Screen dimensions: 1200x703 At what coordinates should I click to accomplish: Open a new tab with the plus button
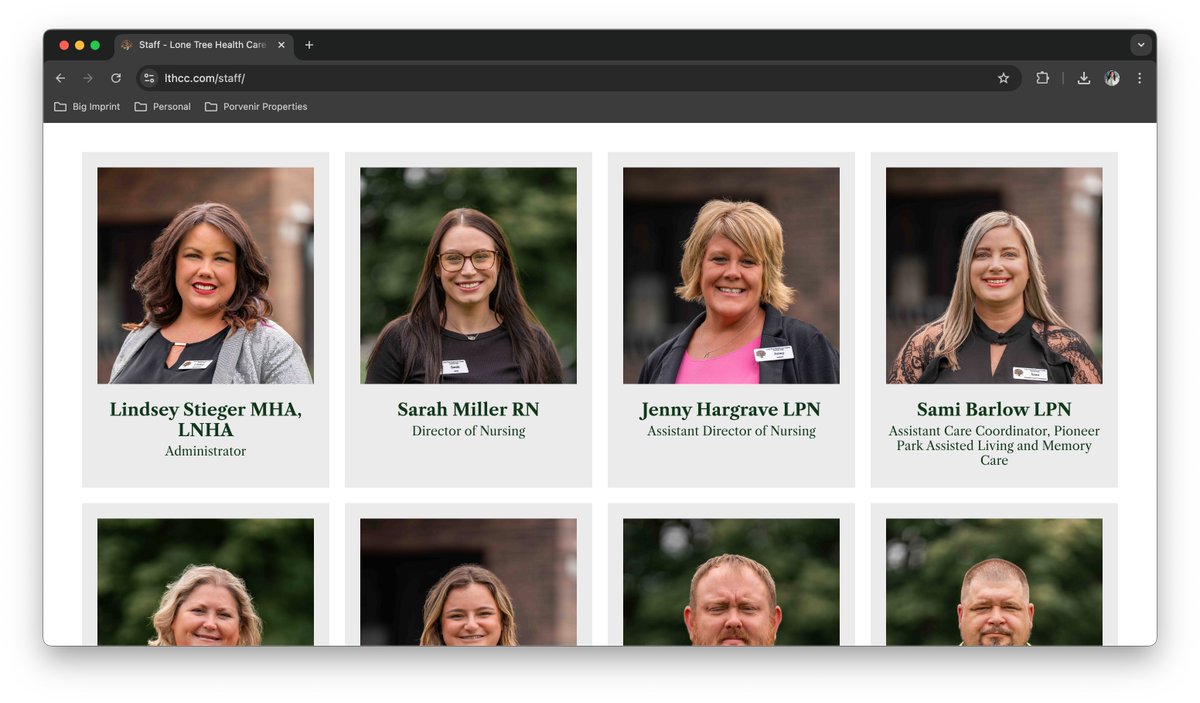pyautogui.click(x=309, y=45)
